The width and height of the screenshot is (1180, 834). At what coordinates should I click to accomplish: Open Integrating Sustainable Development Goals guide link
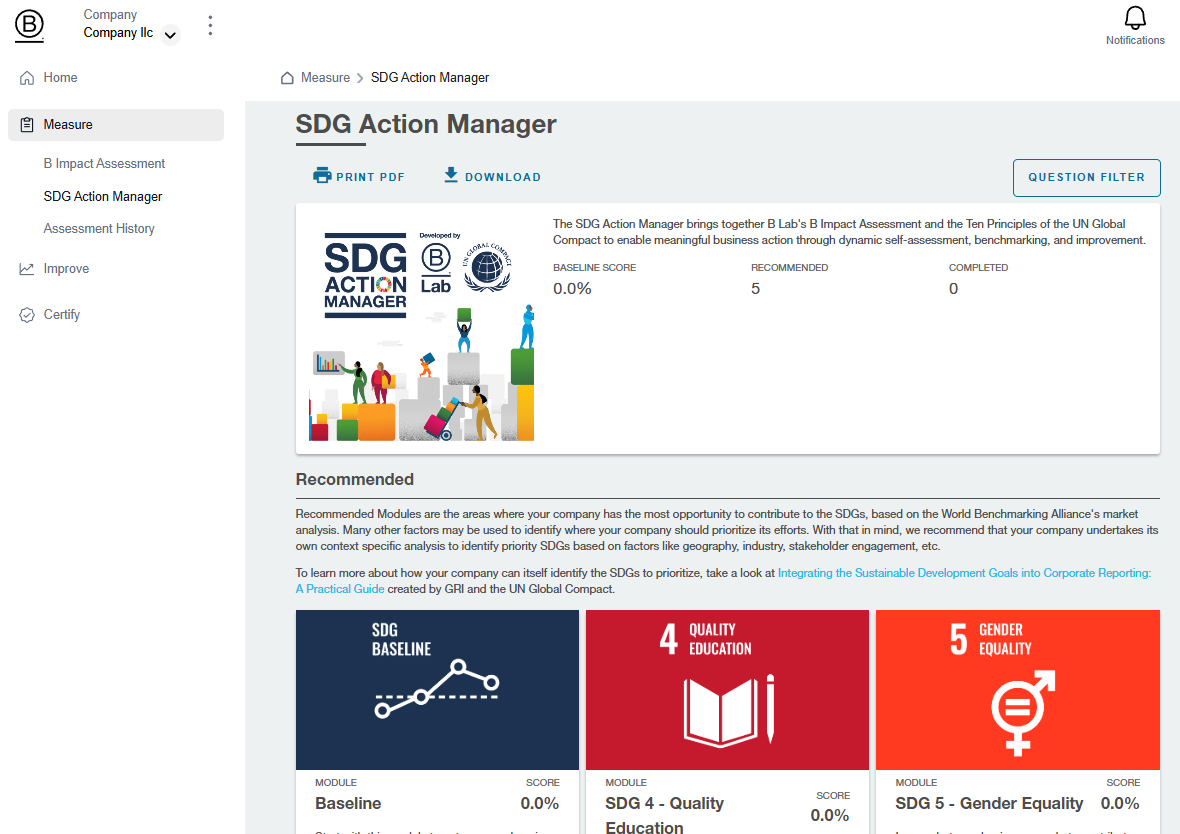[x=964, y=573]
